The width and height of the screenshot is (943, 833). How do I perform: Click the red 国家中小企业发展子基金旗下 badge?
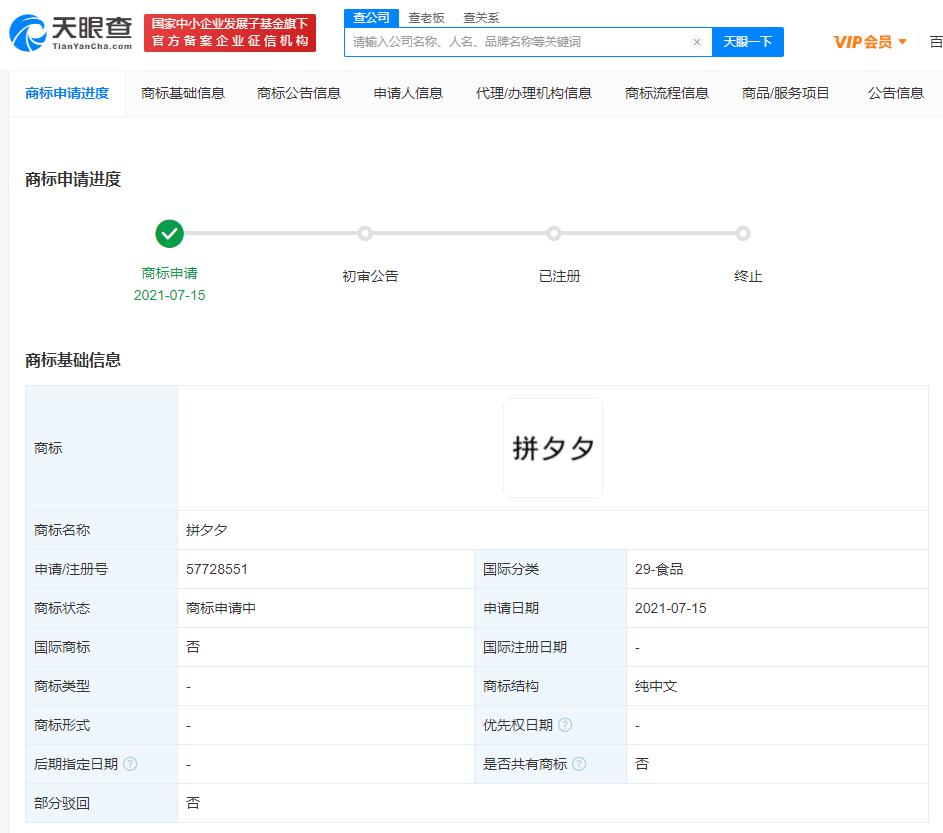[231, 30]
